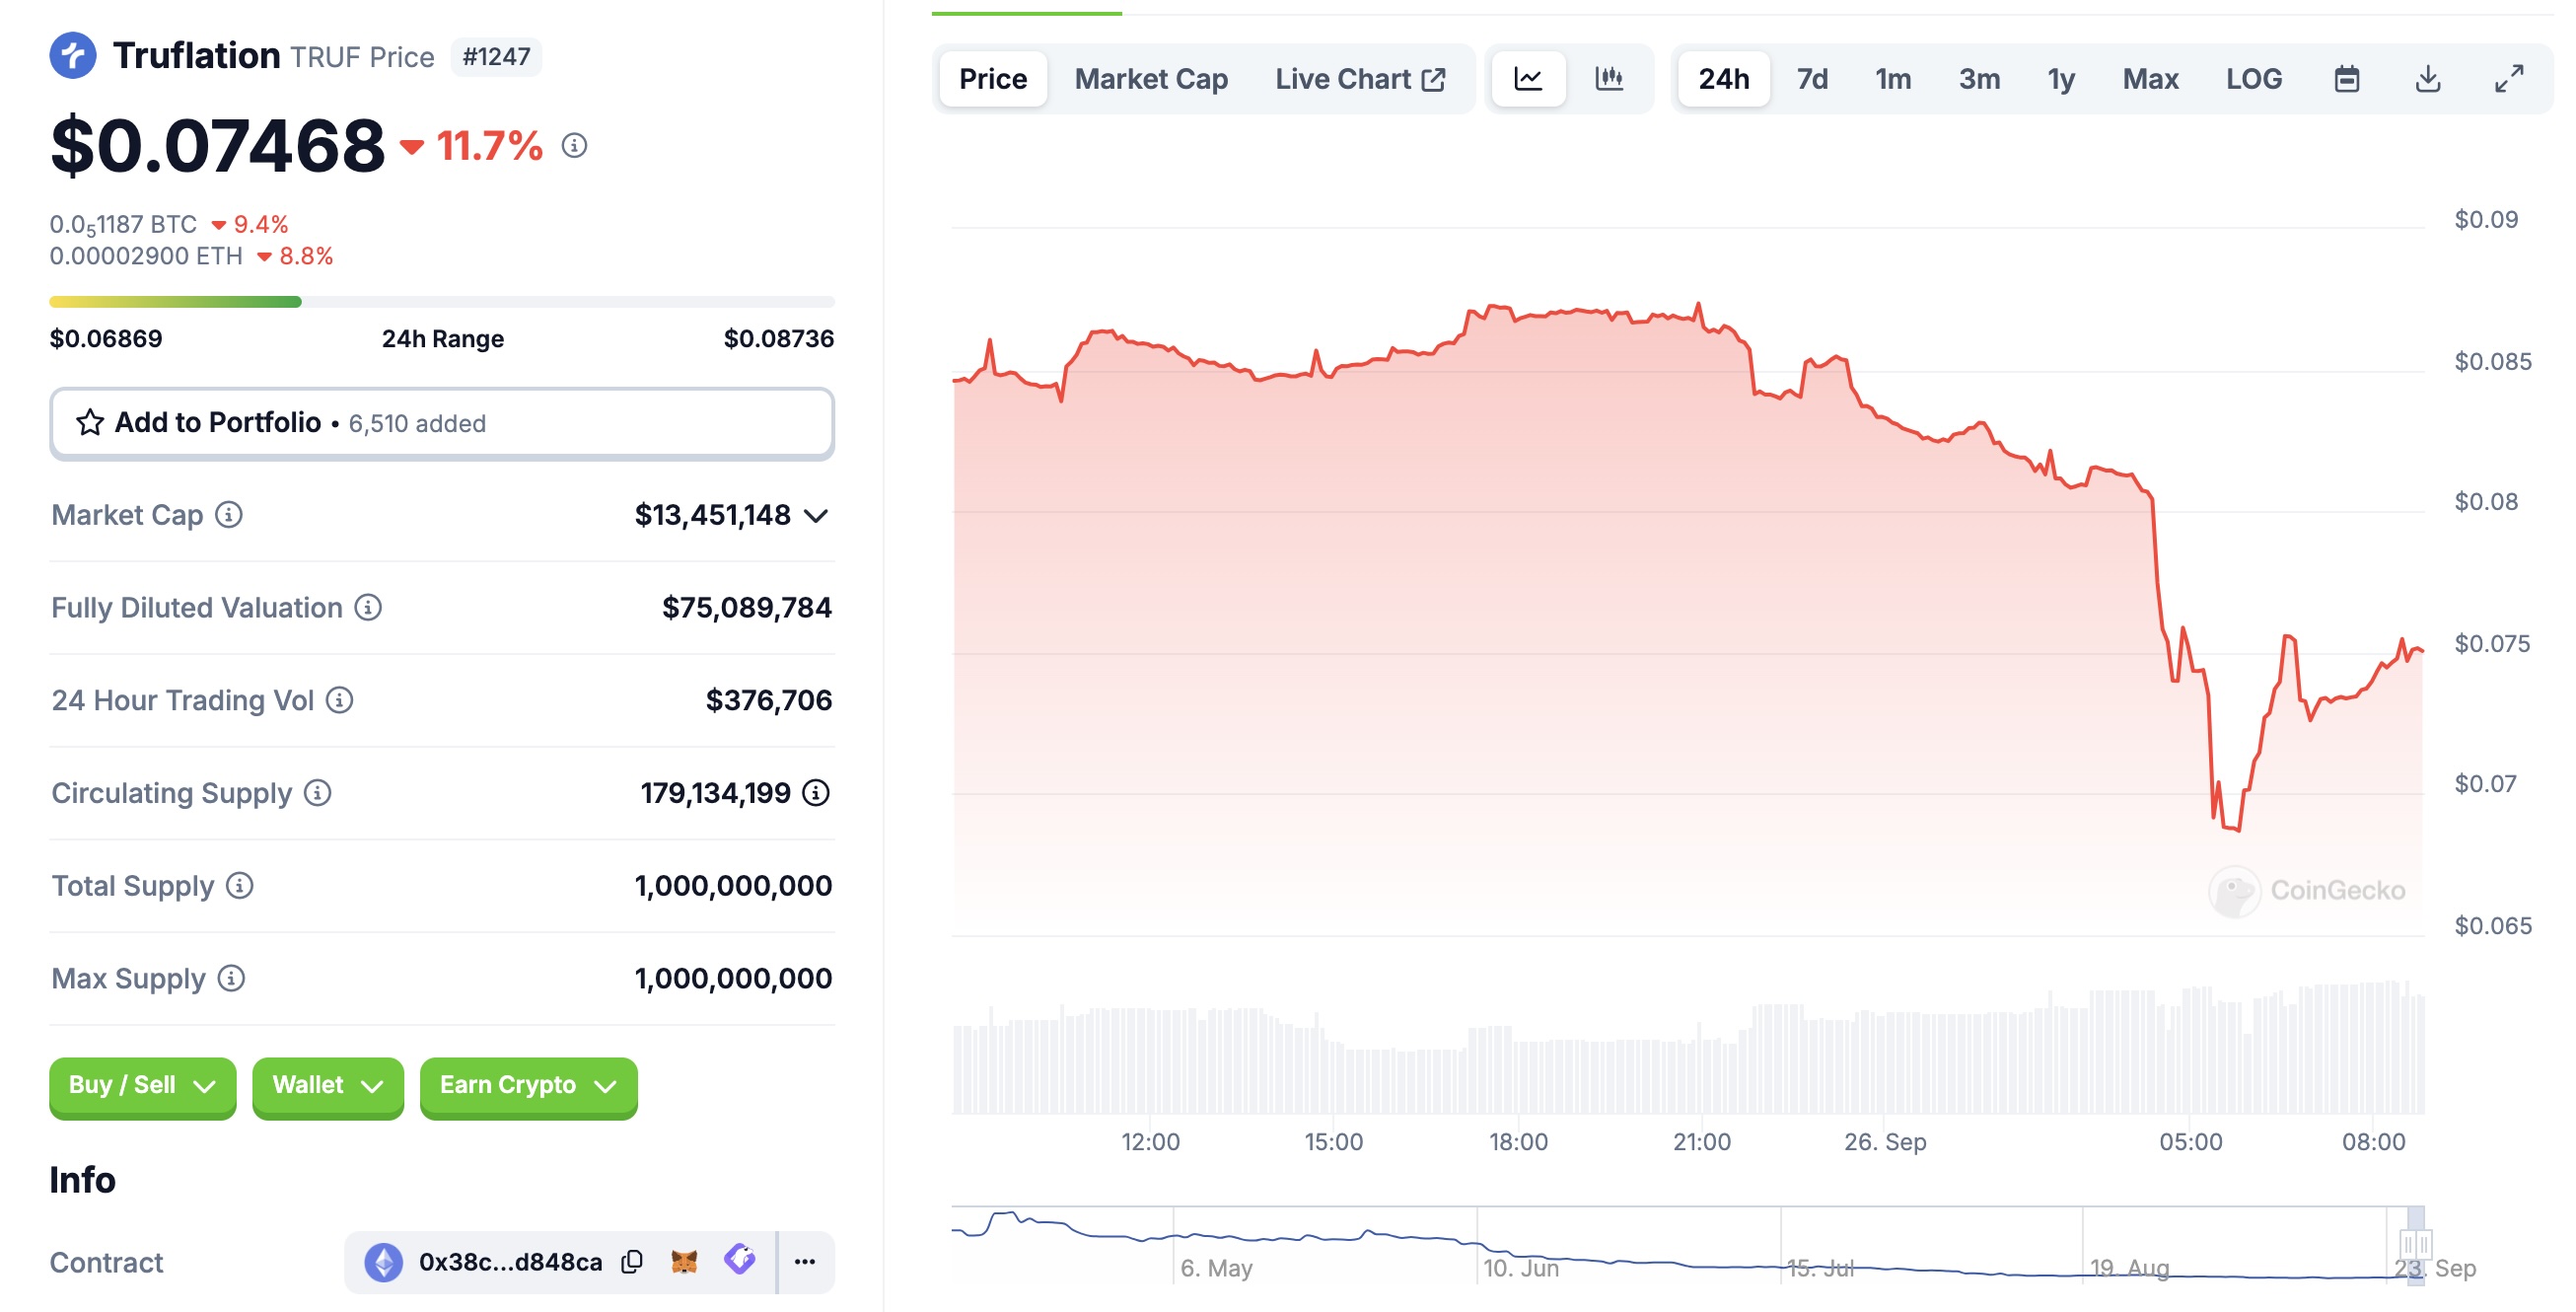Click the 24h Range progress bar
This screenshot has width=2576, height=1312.
[442, 302]
